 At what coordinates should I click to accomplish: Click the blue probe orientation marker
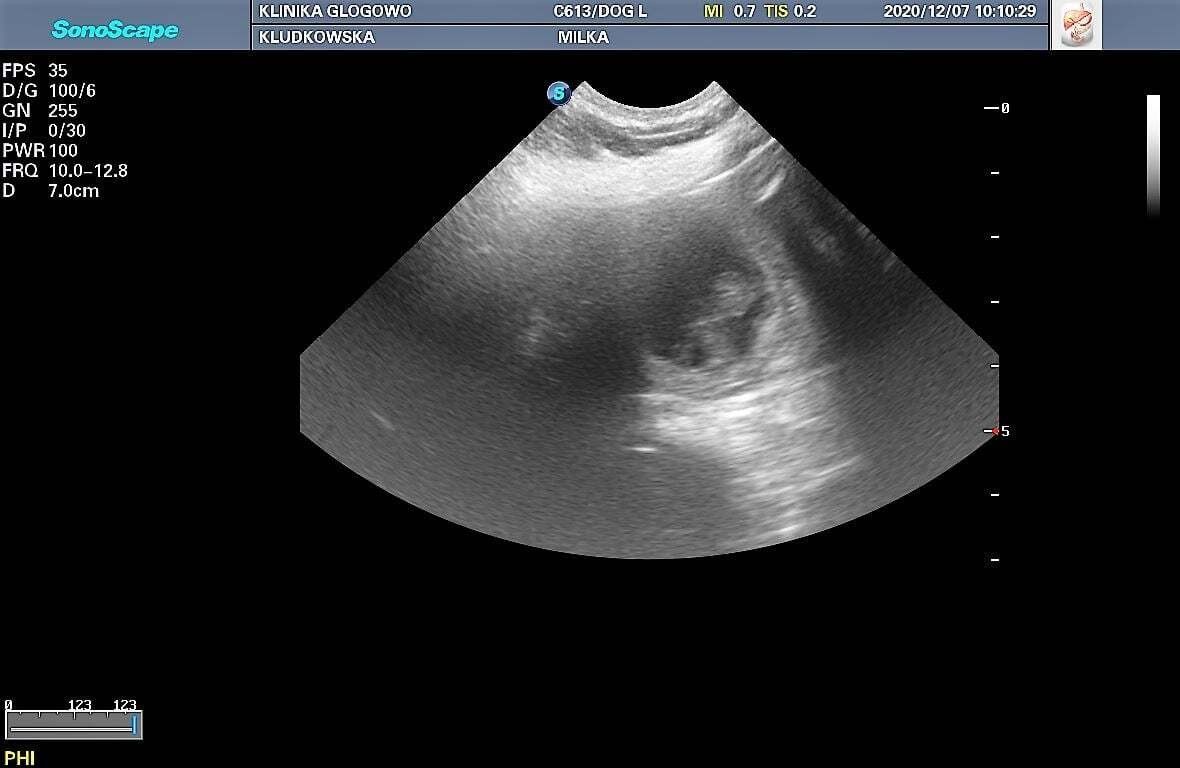tap(558, 94)
